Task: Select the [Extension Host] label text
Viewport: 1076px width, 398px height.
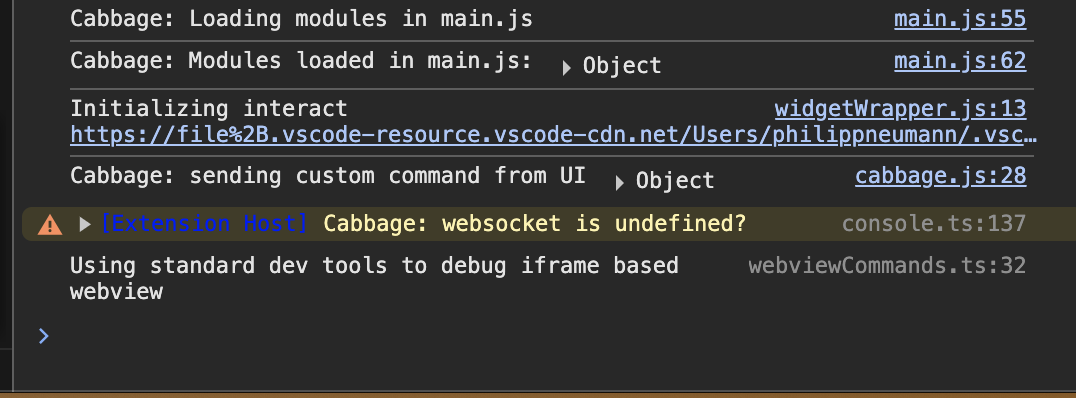Action: (204, 223)
